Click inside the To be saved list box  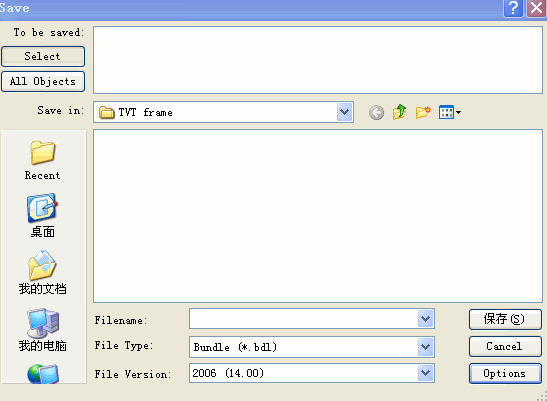tap(318, 60)
